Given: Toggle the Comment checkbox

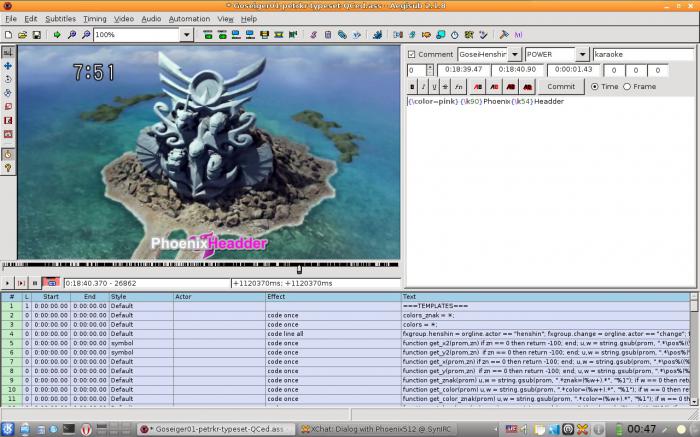Looking at the screenshot, I should pyautogui.click(x=412, y=54).
